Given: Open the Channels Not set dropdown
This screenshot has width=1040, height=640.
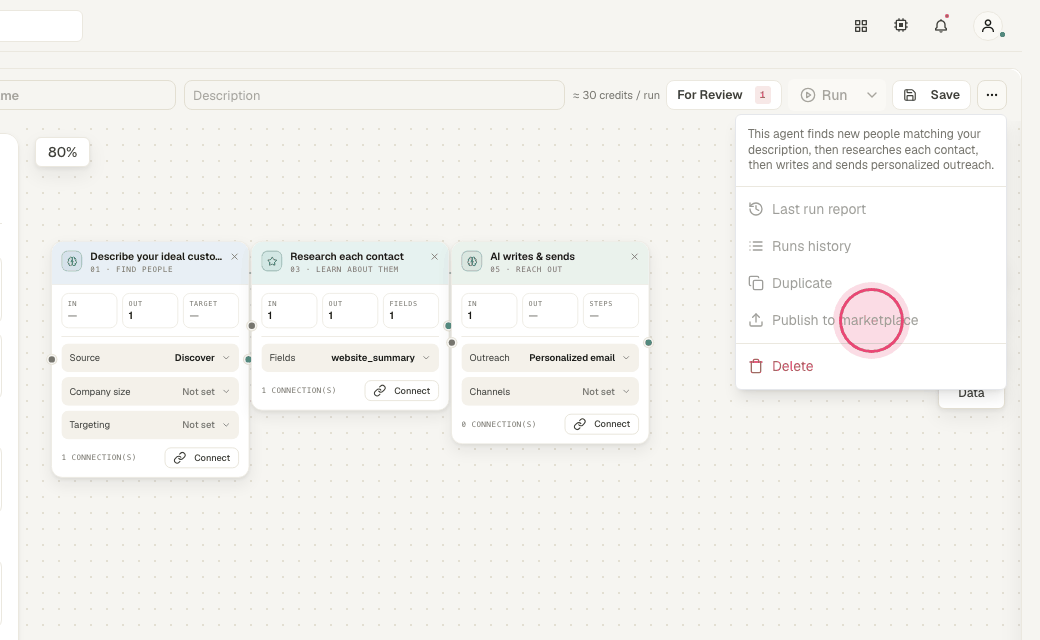Looking at the screenshot, I should point(550,391).
